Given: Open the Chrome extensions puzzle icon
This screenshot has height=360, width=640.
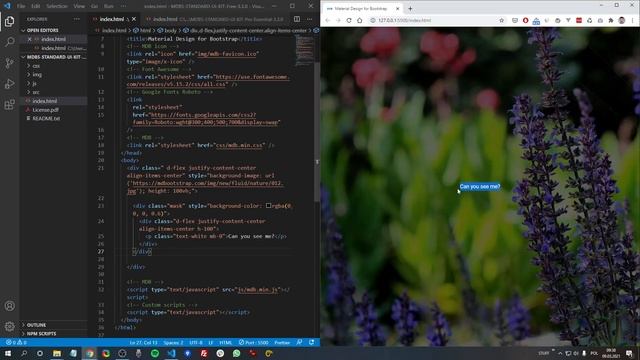Looking at the screenshot, I should [611, 20].
